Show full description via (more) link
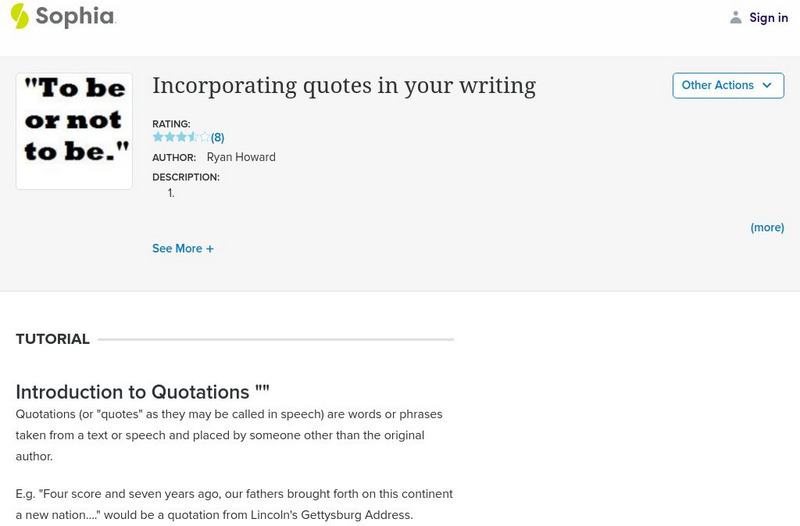Image resolution: width=800 pixels, height=526 pixels. point(767,228)
